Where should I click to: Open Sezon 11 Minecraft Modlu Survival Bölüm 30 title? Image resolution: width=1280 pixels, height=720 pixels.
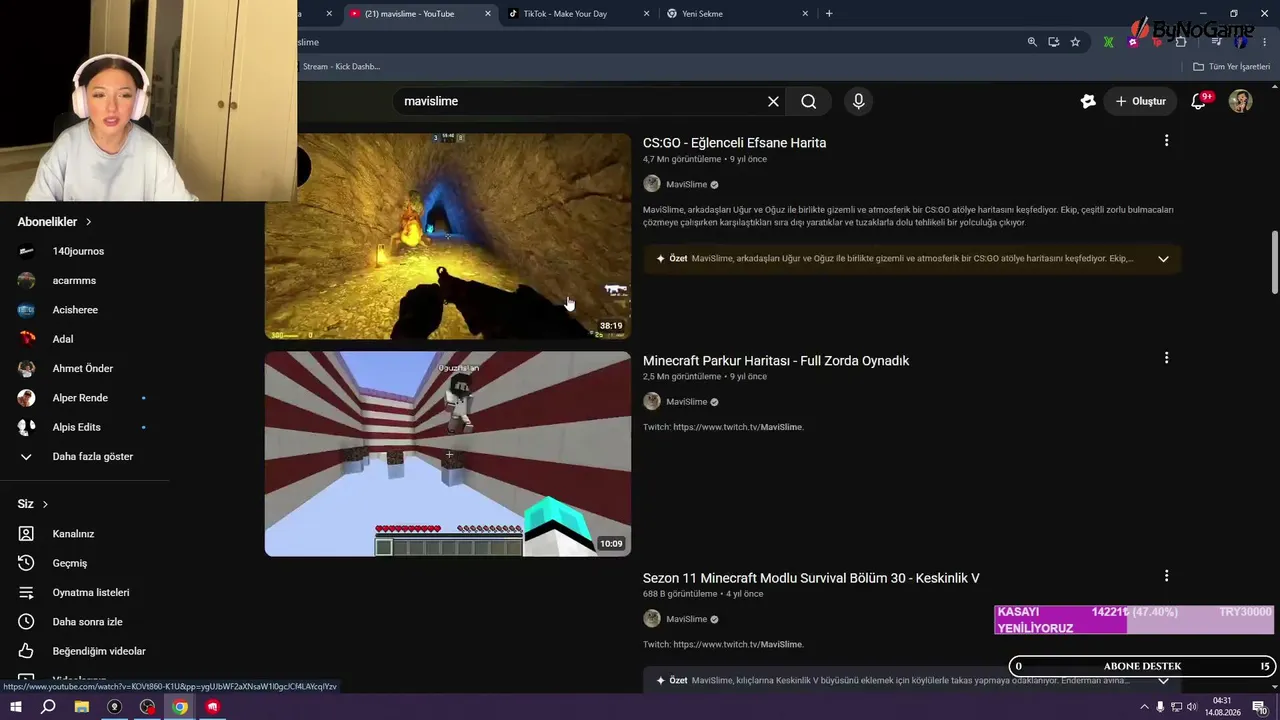click(811, 578)
